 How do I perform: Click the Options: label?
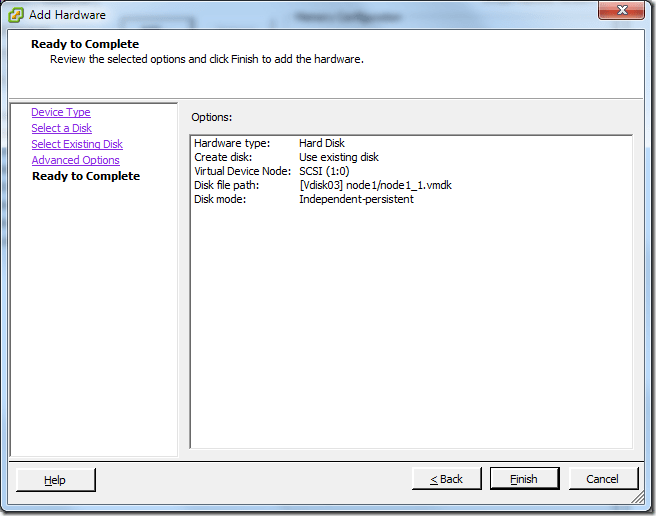[x=212, y=117]
